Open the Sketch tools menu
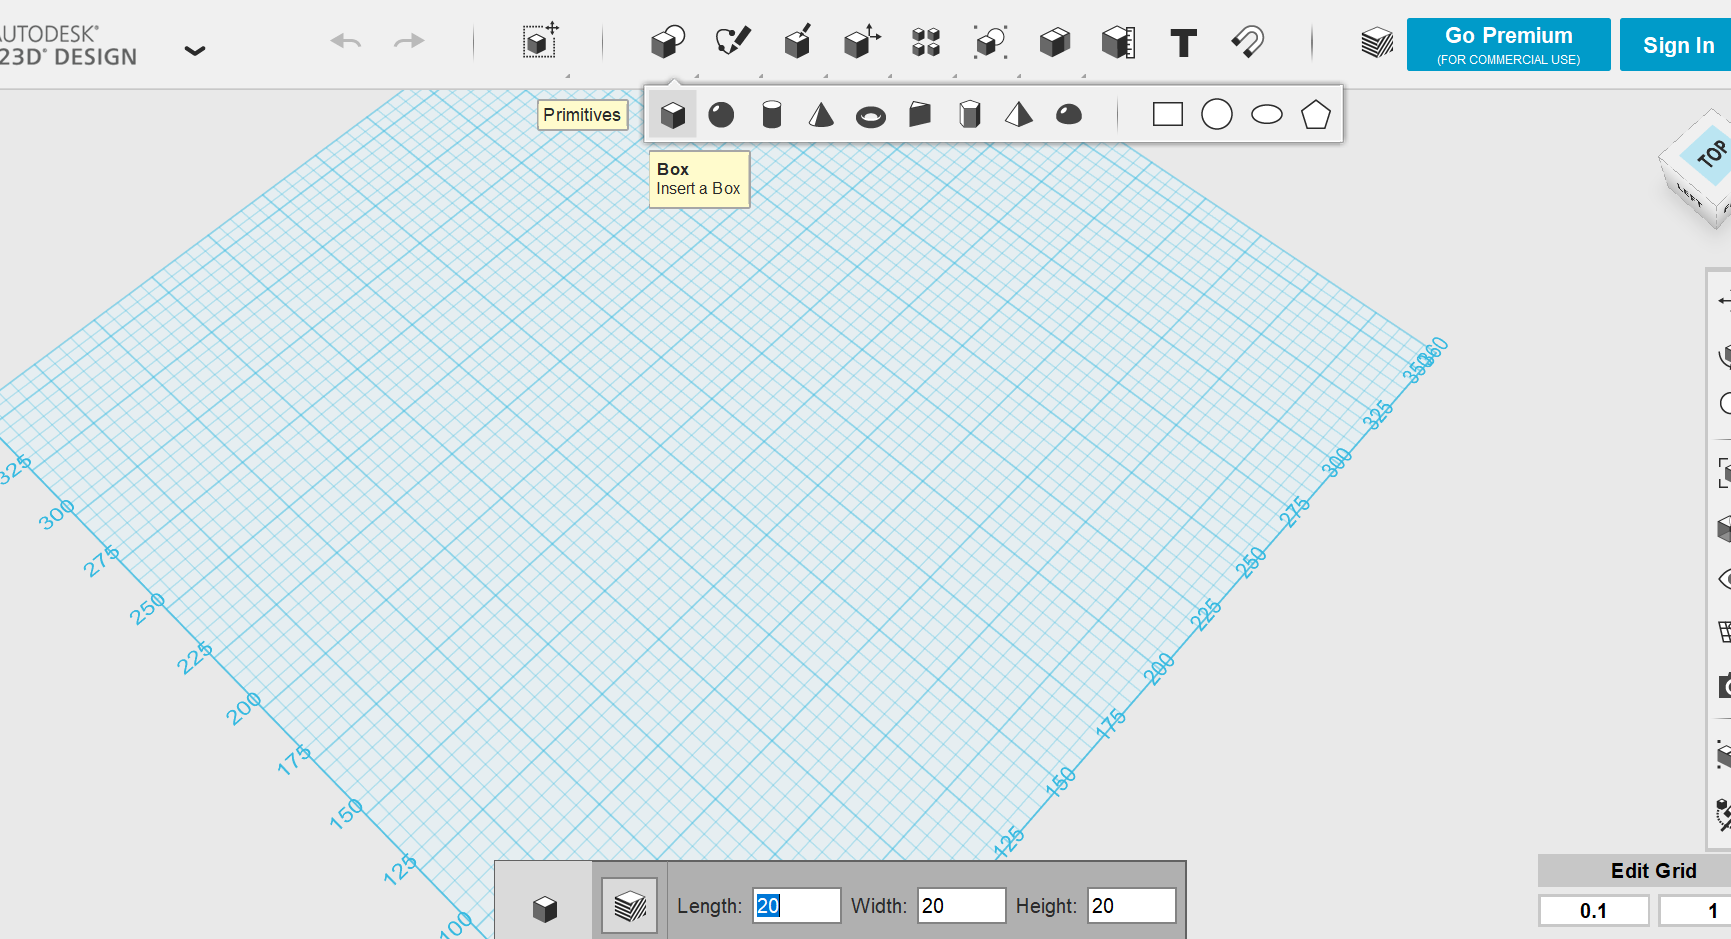Screen dimensions: 1731x939 click(x=732, y=42)
